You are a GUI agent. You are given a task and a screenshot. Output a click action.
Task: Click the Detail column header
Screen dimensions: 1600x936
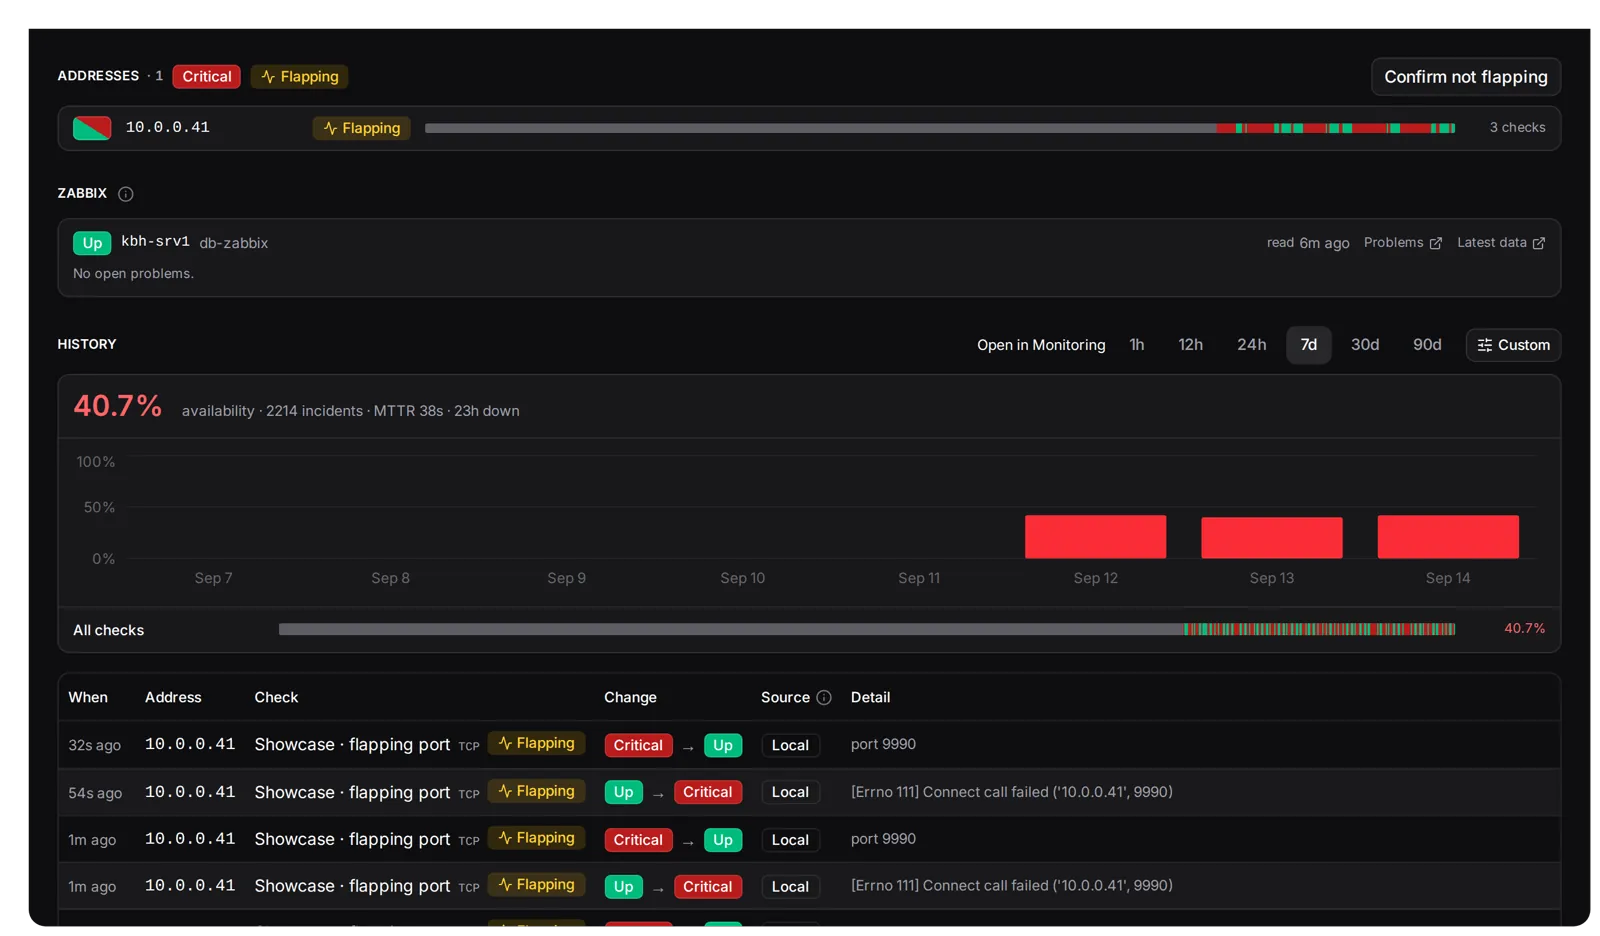pos(870,698)
